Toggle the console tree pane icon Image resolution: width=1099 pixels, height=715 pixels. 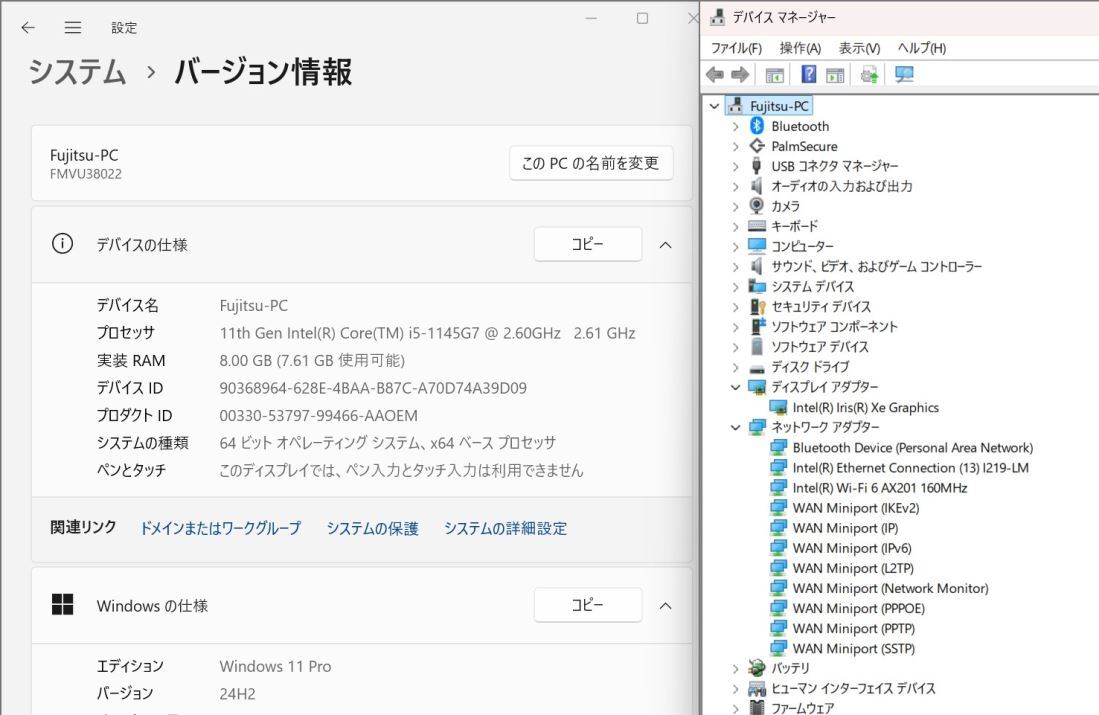(x=775, y=72)
